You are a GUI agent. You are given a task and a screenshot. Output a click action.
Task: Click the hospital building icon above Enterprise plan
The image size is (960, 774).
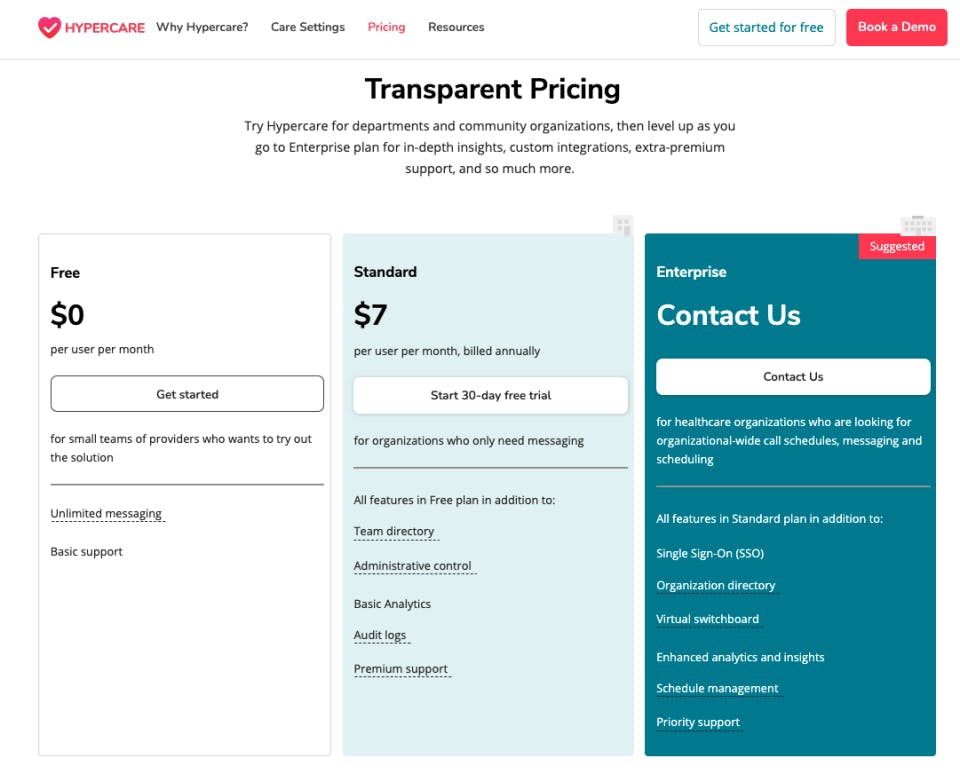tap(917, 225)
